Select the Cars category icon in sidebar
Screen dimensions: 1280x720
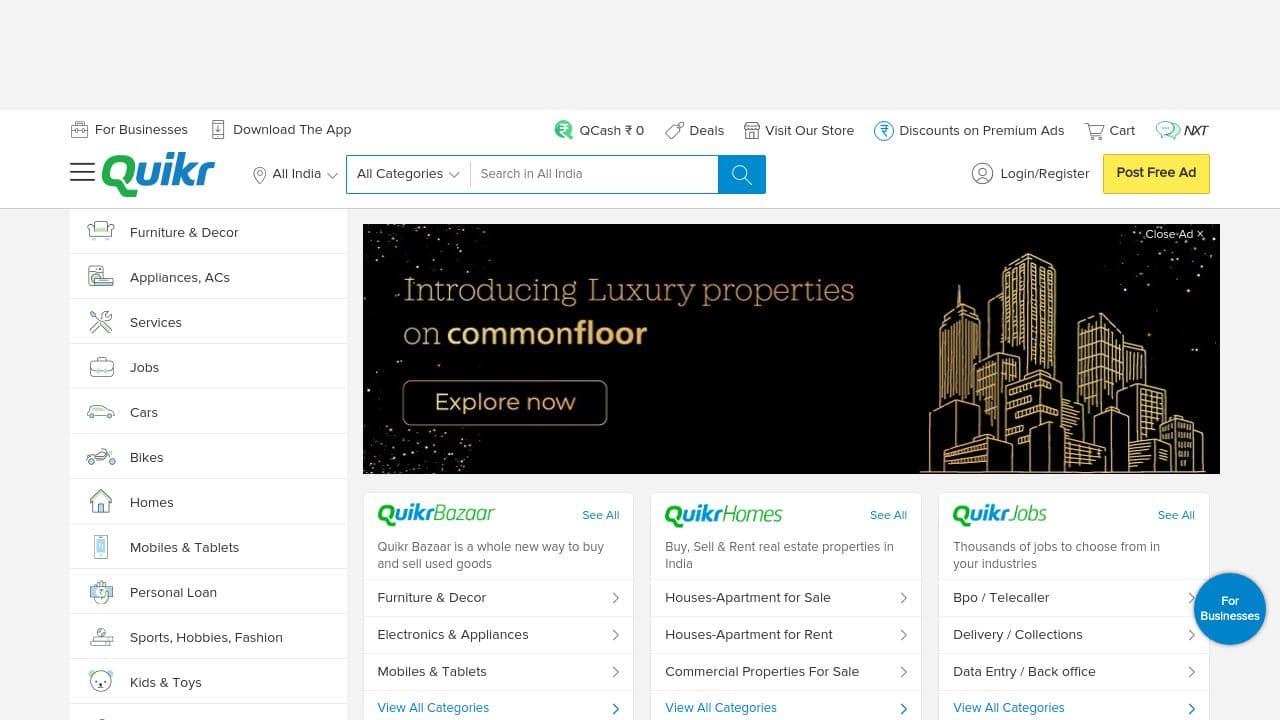coord(100,411)
